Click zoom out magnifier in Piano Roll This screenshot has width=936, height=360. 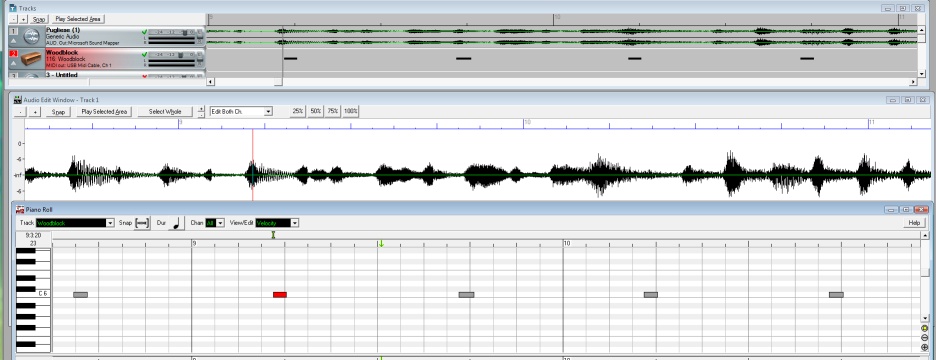pos(925,337)
